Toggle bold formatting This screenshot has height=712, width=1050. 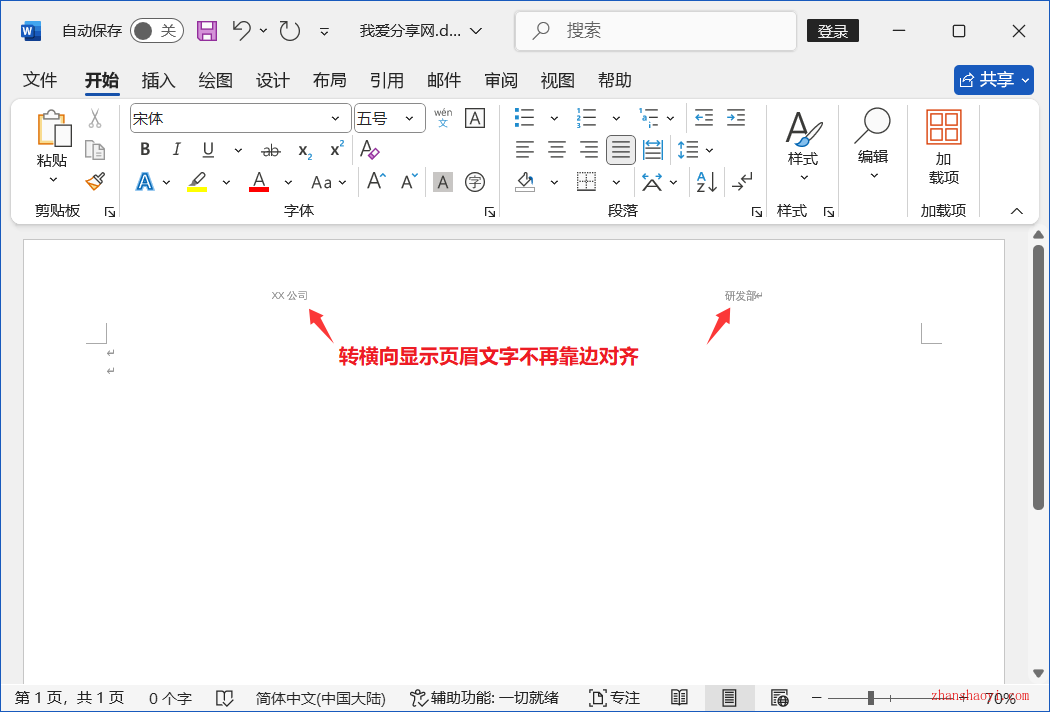click(x=145, y=149)
